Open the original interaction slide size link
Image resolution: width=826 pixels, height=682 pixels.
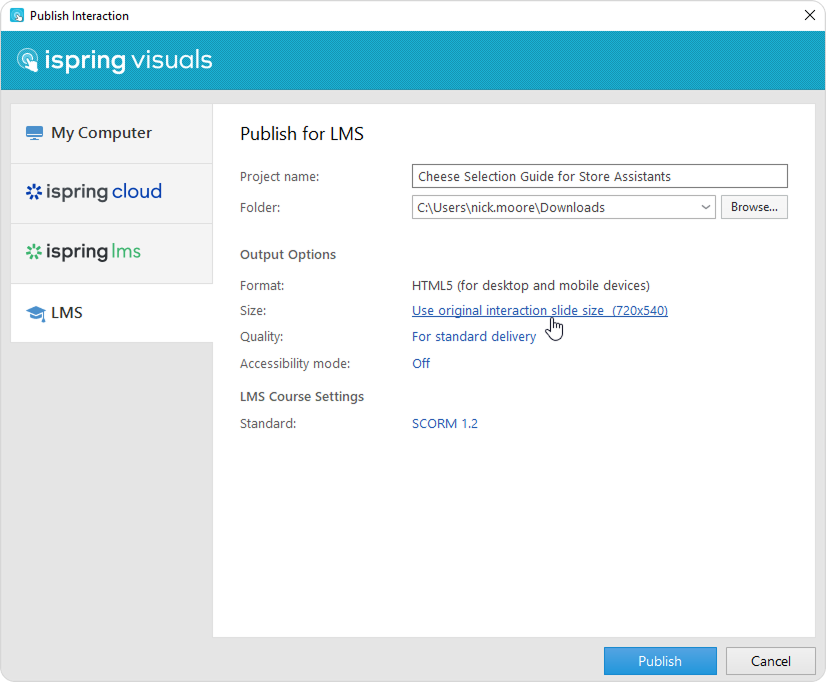click(539, 311)
